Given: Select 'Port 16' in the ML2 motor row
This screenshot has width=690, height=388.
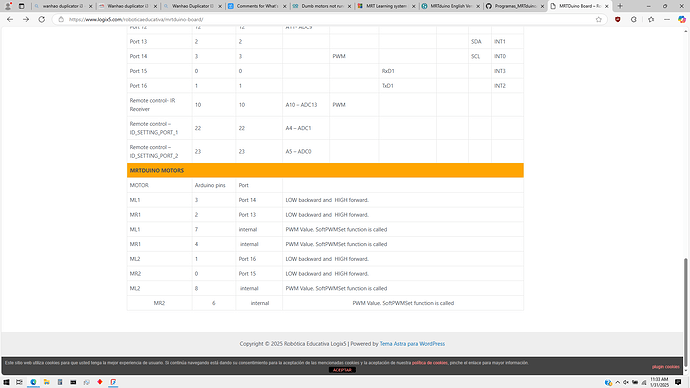Looking at the screenshot, I should coord(259,259).
